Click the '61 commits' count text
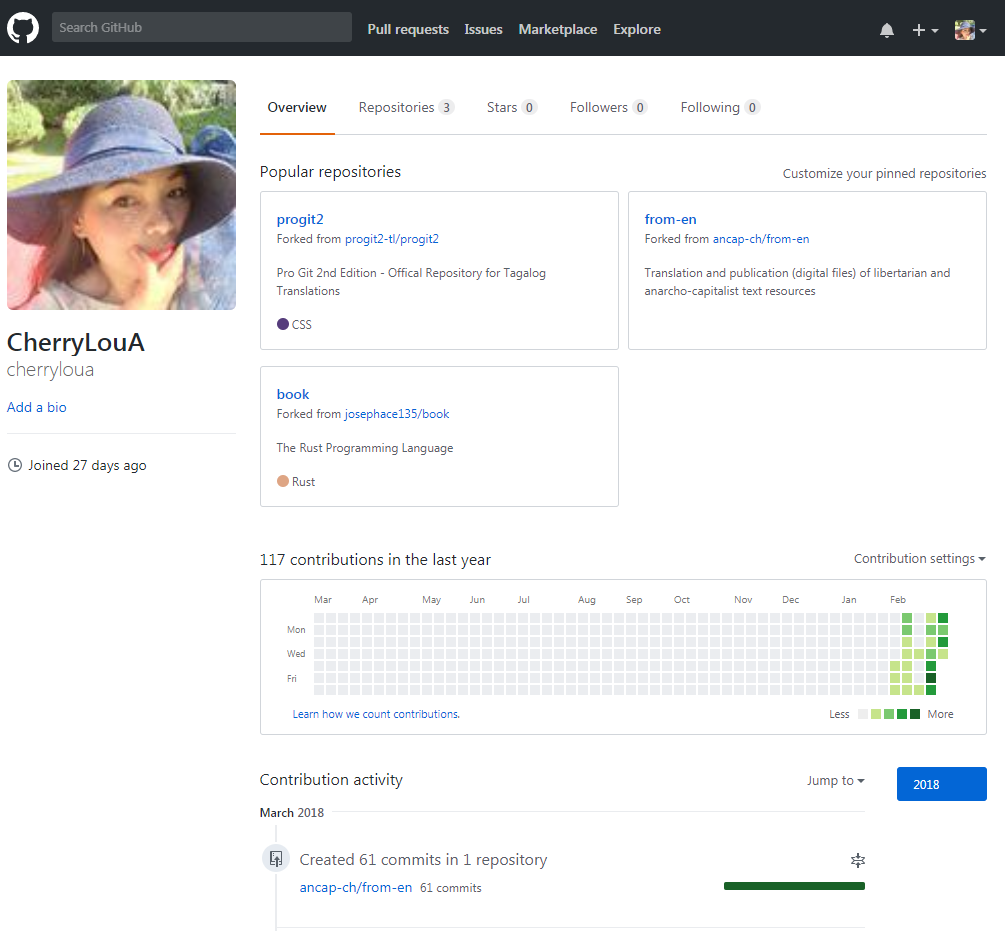 [x=451, y=888]
